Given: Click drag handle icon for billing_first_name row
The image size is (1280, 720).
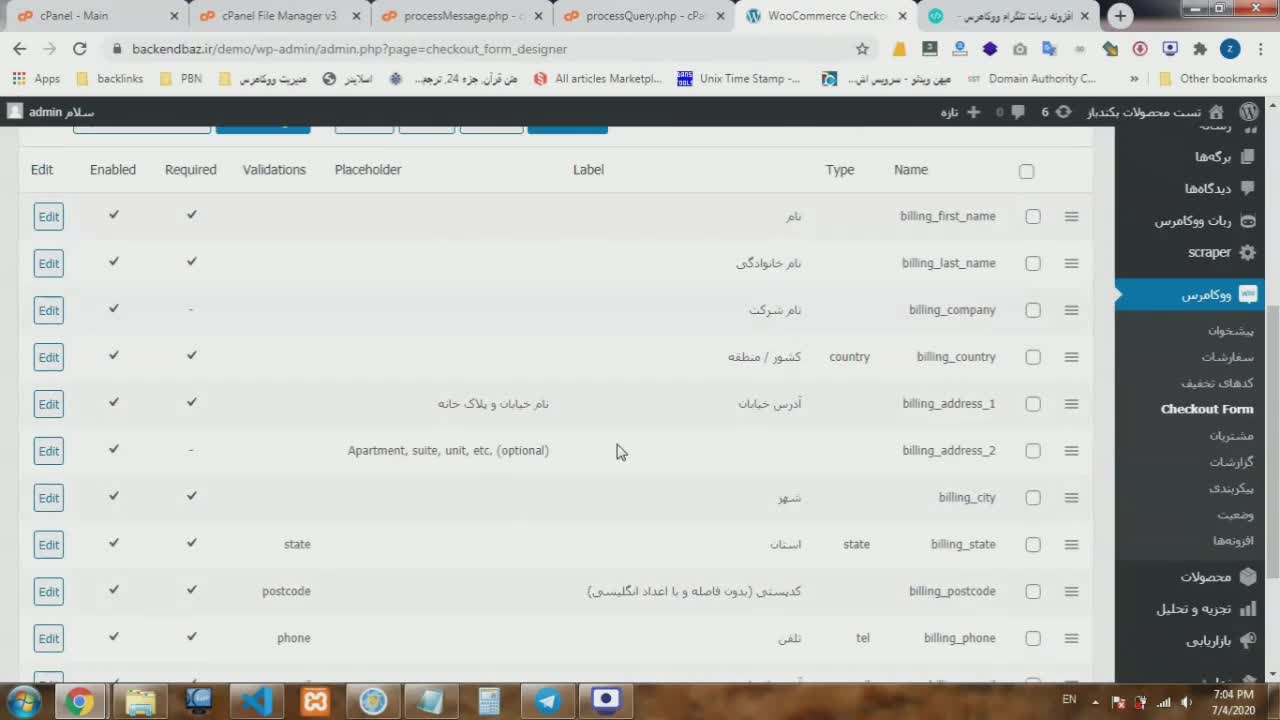Looking at the screenshot, I should click(x=1071, y=216).
